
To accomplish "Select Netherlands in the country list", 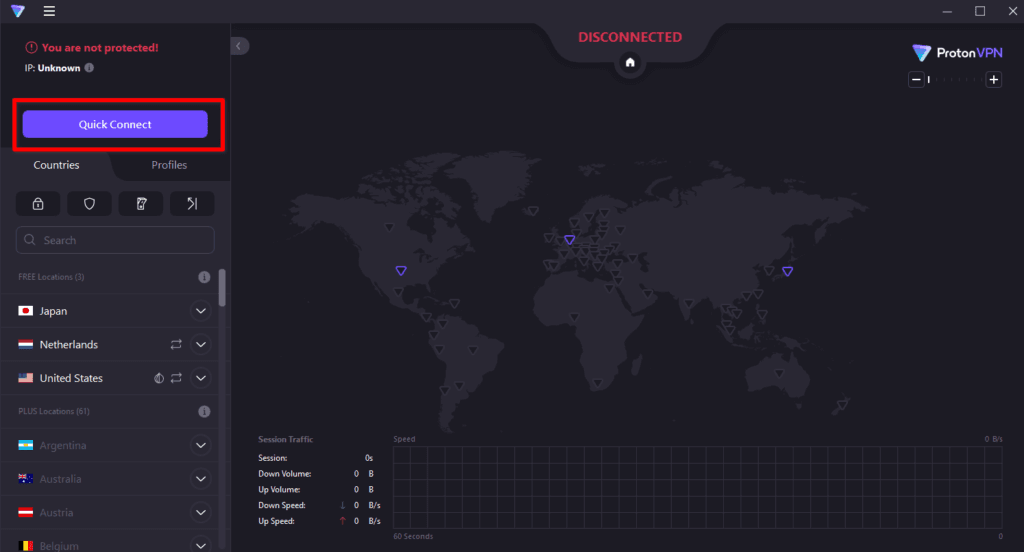I will [x=69, y=344].
